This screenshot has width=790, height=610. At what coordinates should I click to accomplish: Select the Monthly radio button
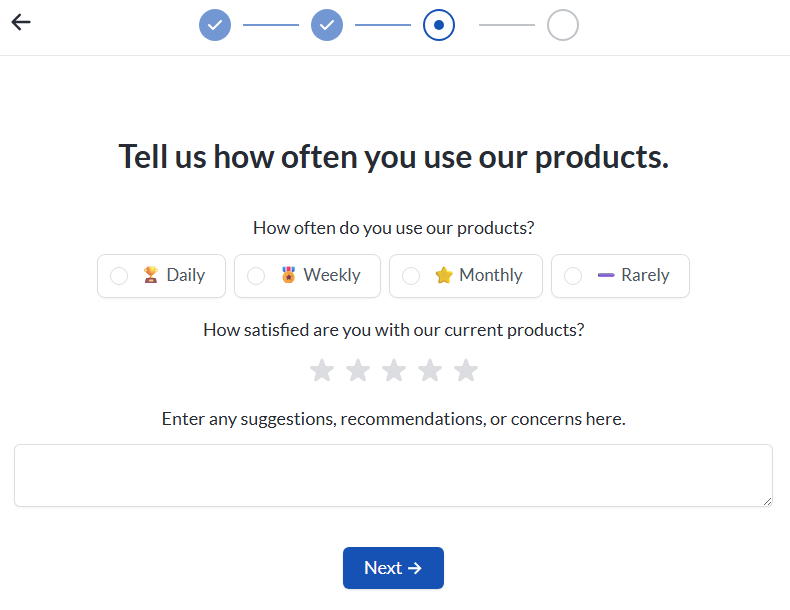pyautogui.click(x=411, y=276)
